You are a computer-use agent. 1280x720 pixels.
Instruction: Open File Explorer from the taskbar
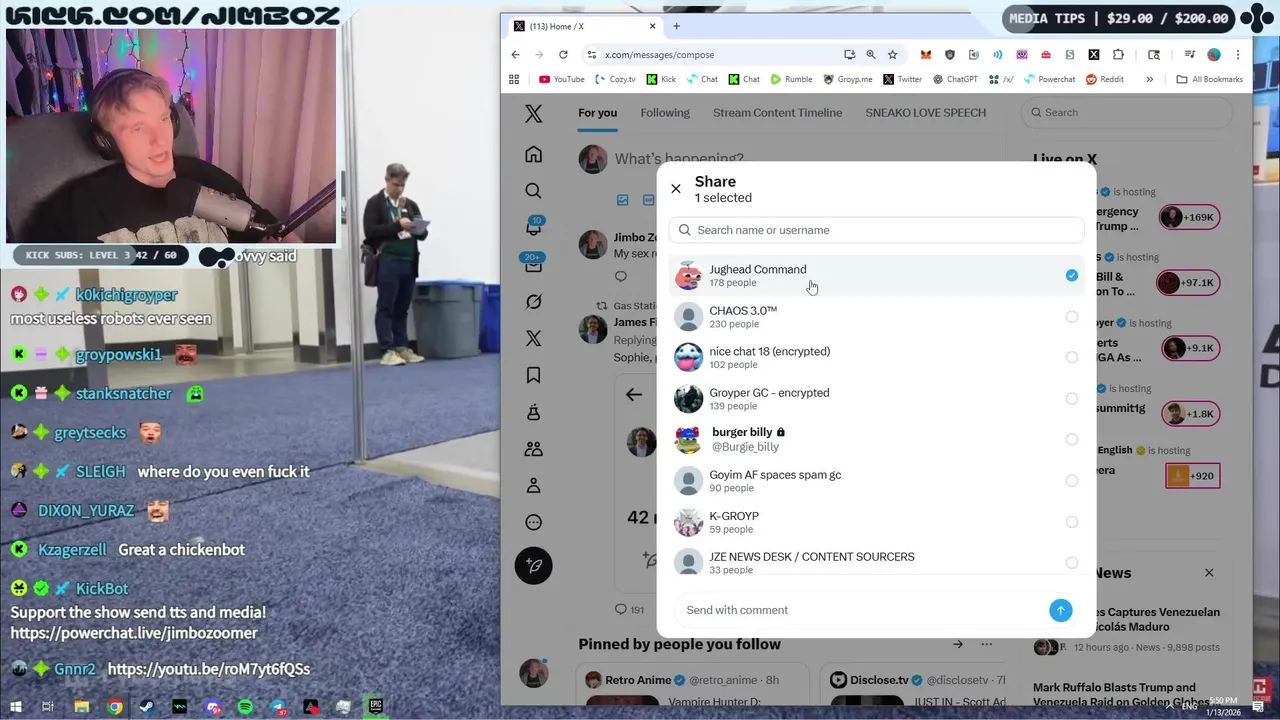coord(82,707)
